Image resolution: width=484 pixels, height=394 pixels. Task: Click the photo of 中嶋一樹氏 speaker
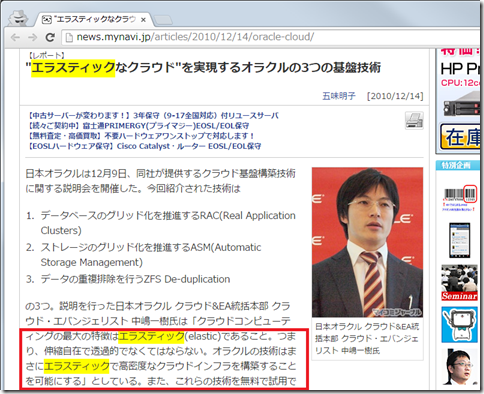click(x=367, y=242)
